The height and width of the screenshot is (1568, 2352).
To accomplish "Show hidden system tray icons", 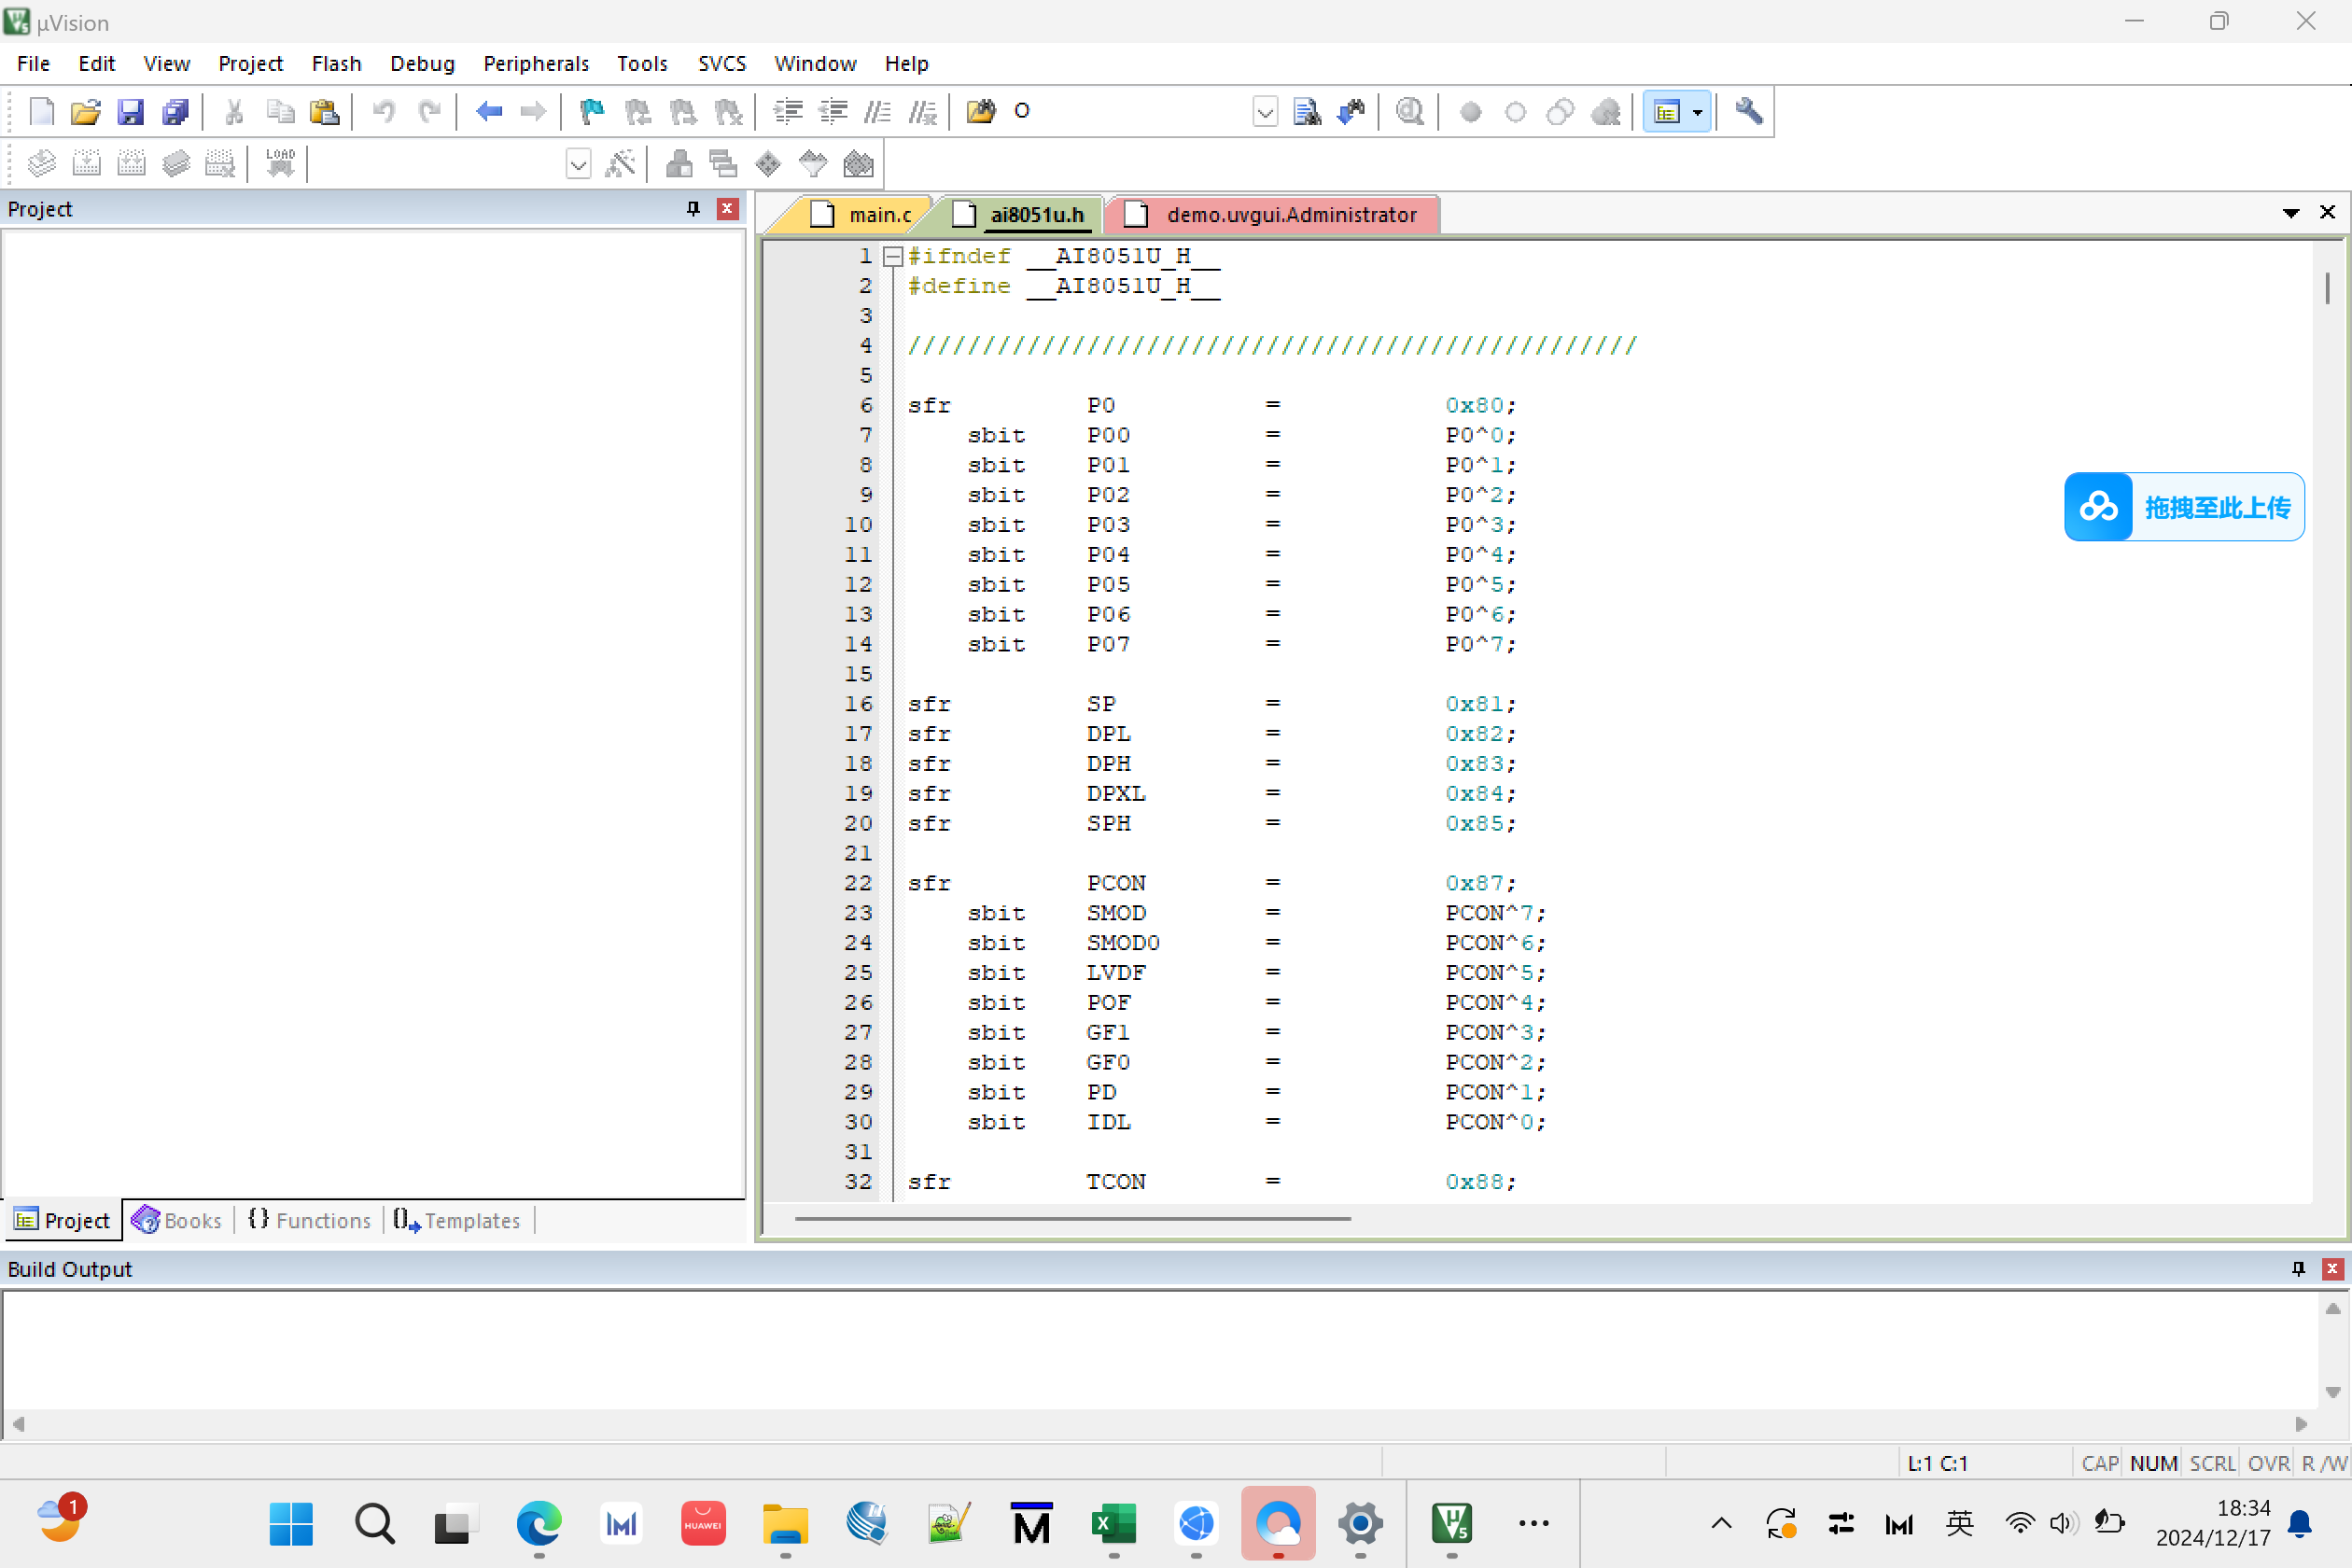I will [1721, 1523].
